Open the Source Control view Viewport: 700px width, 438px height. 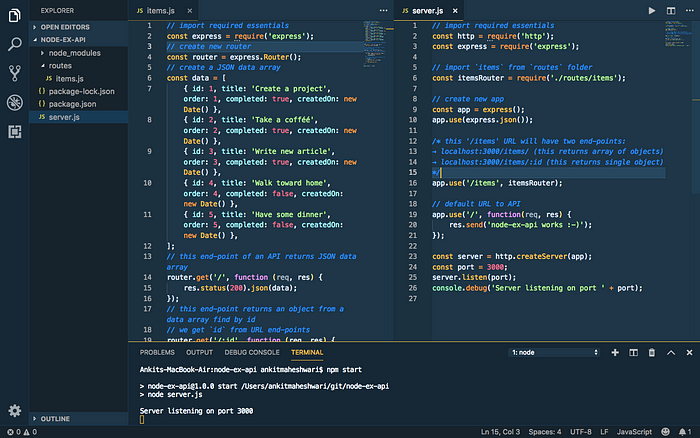(14, 73)
